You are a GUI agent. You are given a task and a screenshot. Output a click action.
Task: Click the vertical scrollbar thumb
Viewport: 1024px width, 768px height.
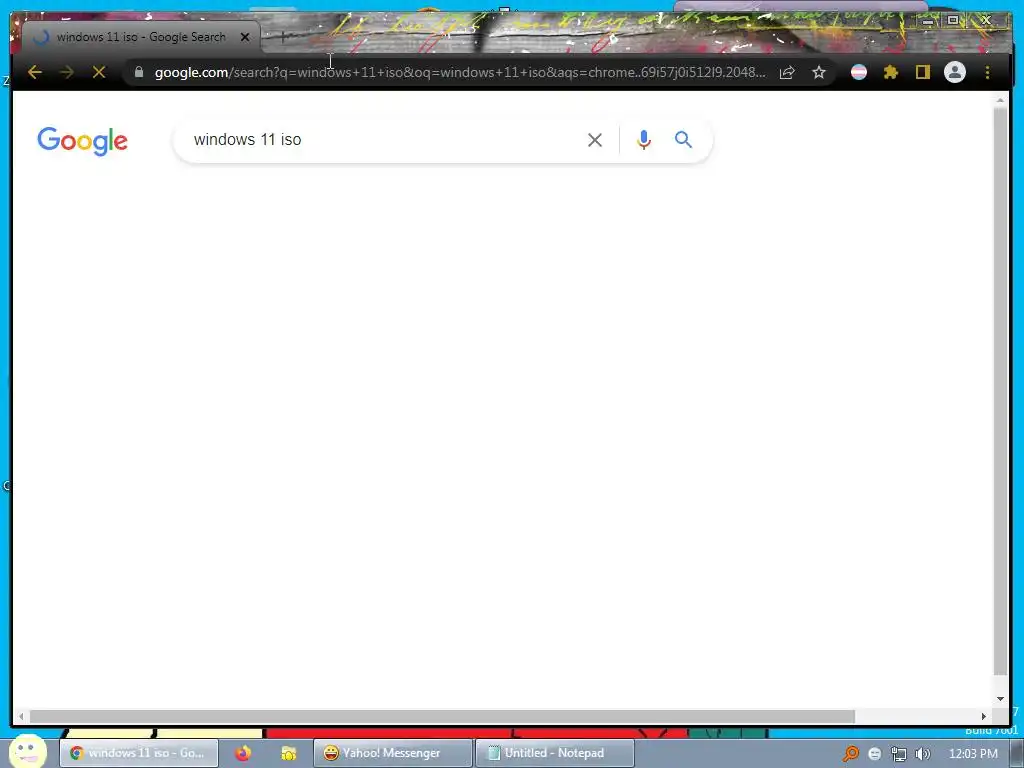1000,392
